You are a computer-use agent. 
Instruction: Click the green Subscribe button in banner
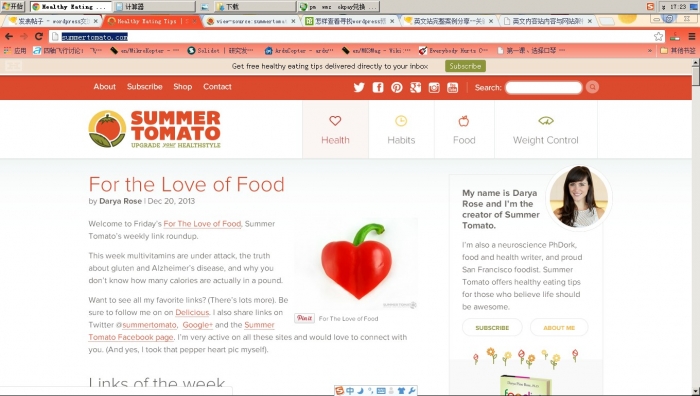(465, 66)
